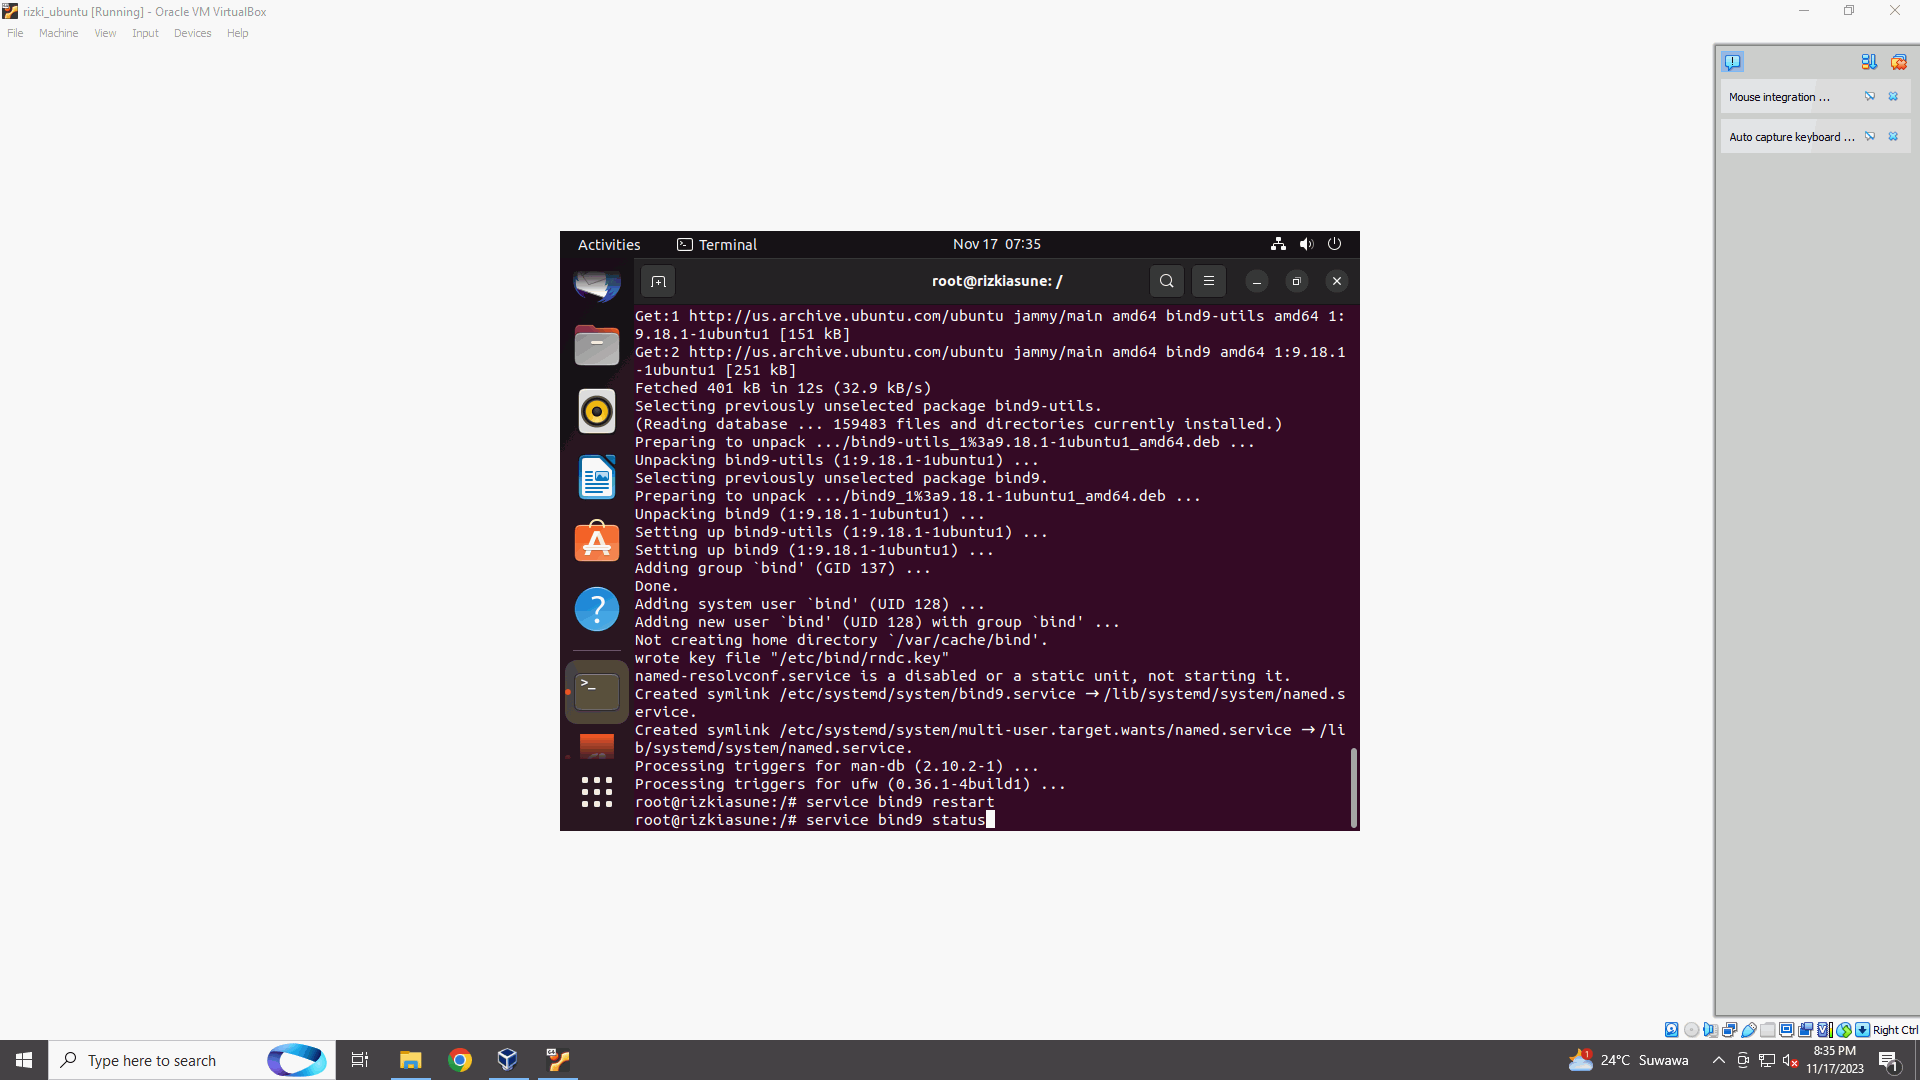
Task: Click the Type here to search box
Action: point(192,1060)
